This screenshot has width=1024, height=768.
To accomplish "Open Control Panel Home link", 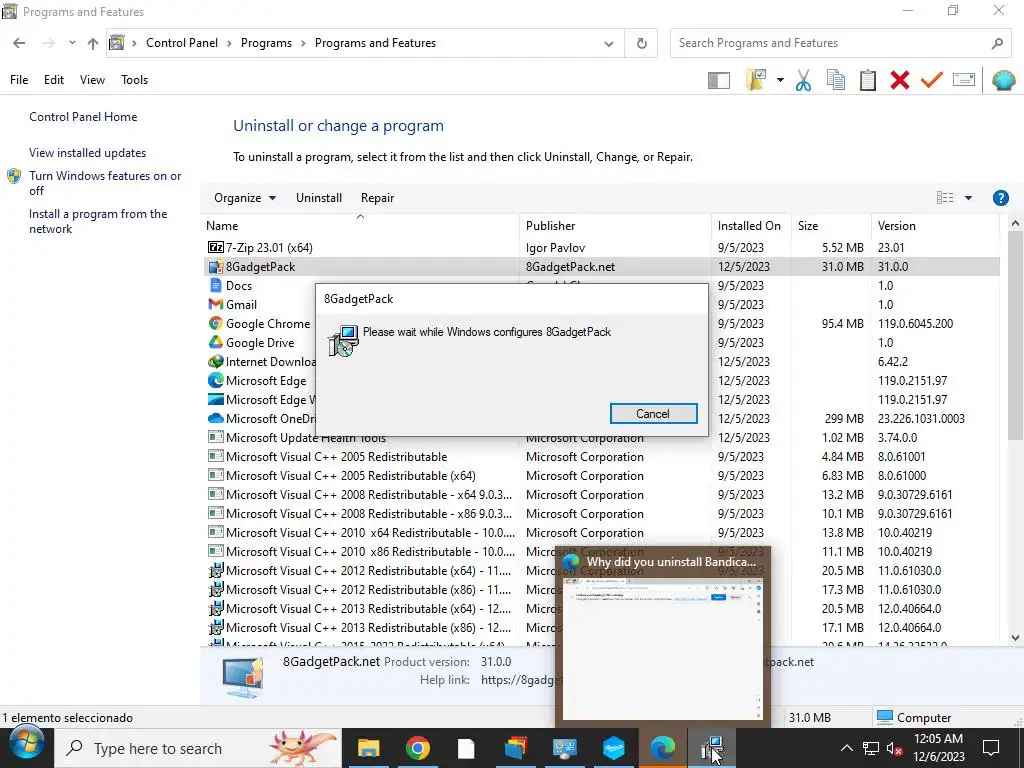I will (x=83, y=117).
